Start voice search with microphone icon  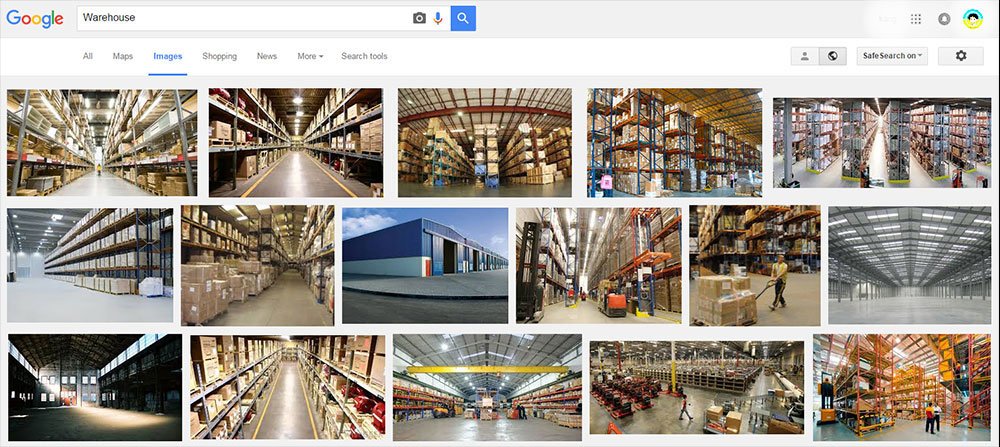[438, 18]
